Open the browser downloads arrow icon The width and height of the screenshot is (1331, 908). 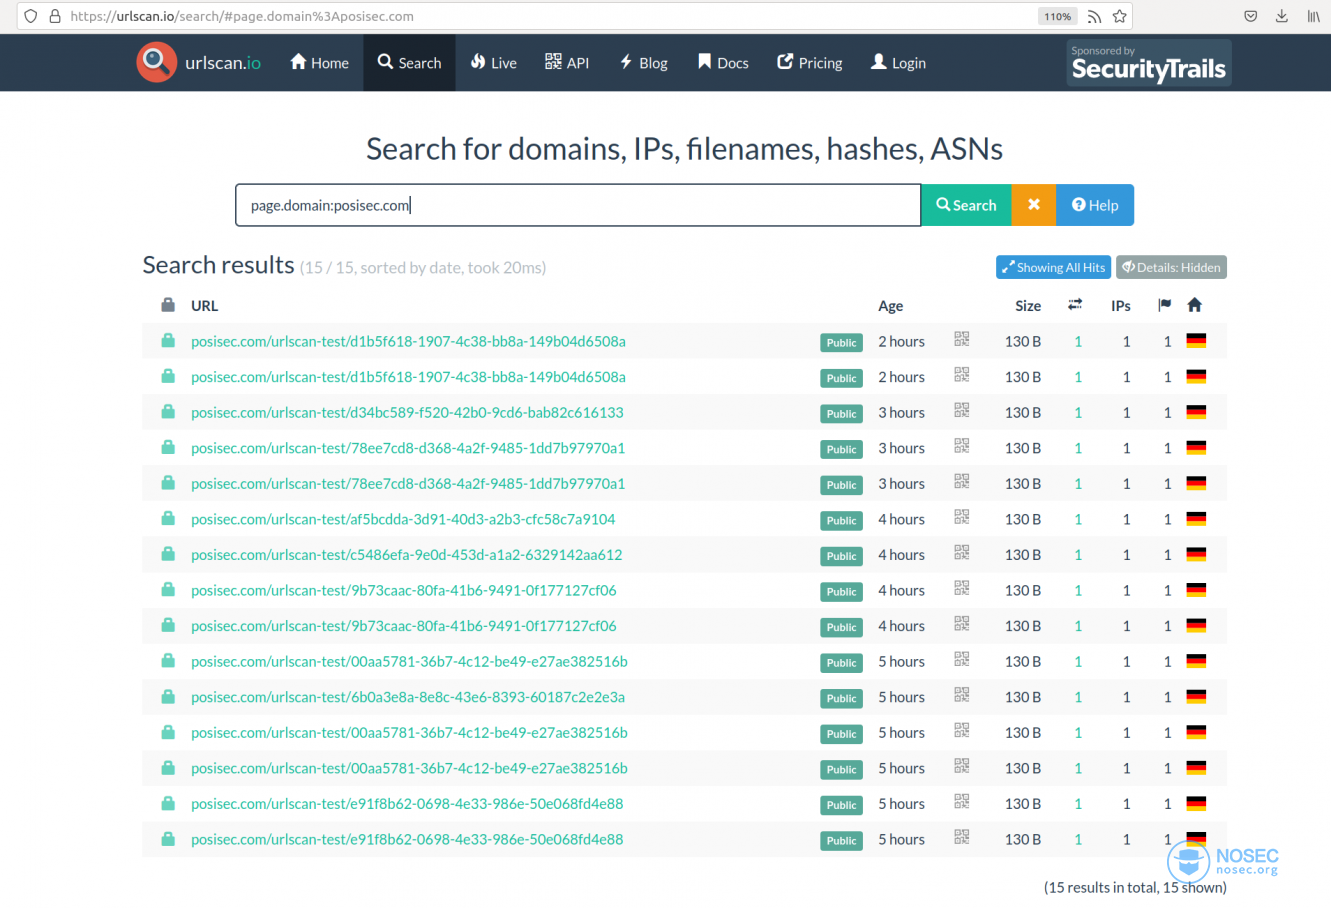pyautogui.click(x=1281, y=16)
